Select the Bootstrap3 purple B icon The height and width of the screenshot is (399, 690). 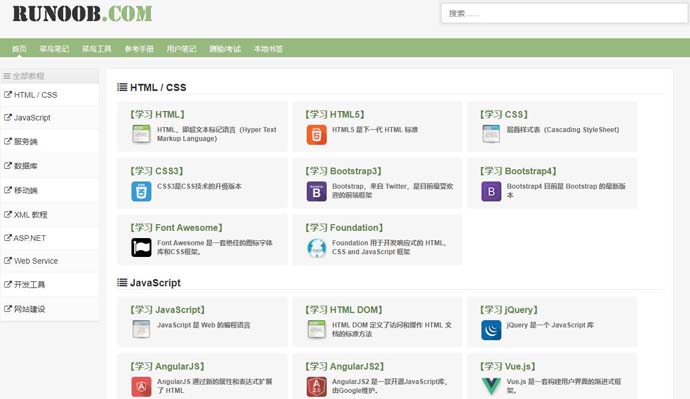click(x=316, y=191)
